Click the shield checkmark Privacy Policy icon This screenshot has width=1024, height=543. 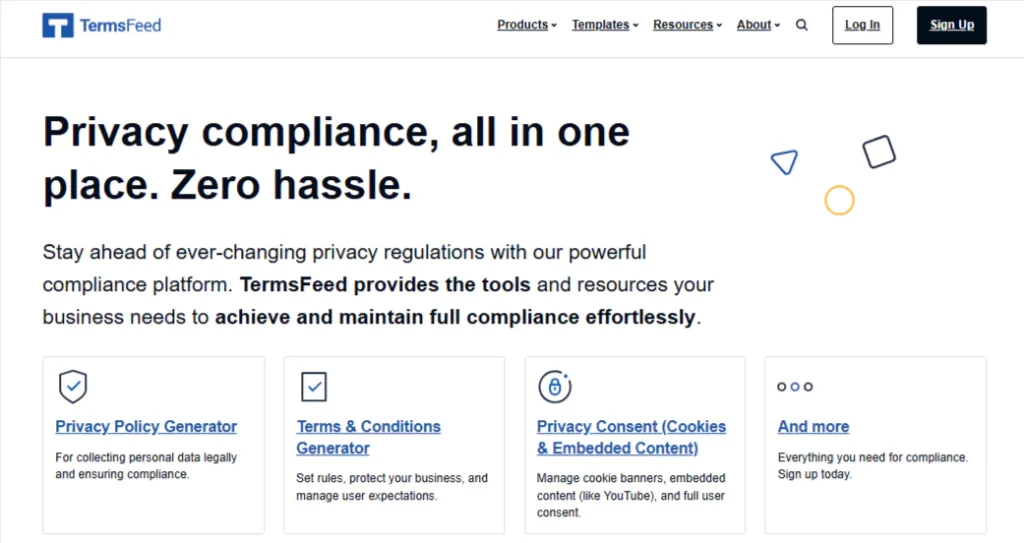point(72,386)
